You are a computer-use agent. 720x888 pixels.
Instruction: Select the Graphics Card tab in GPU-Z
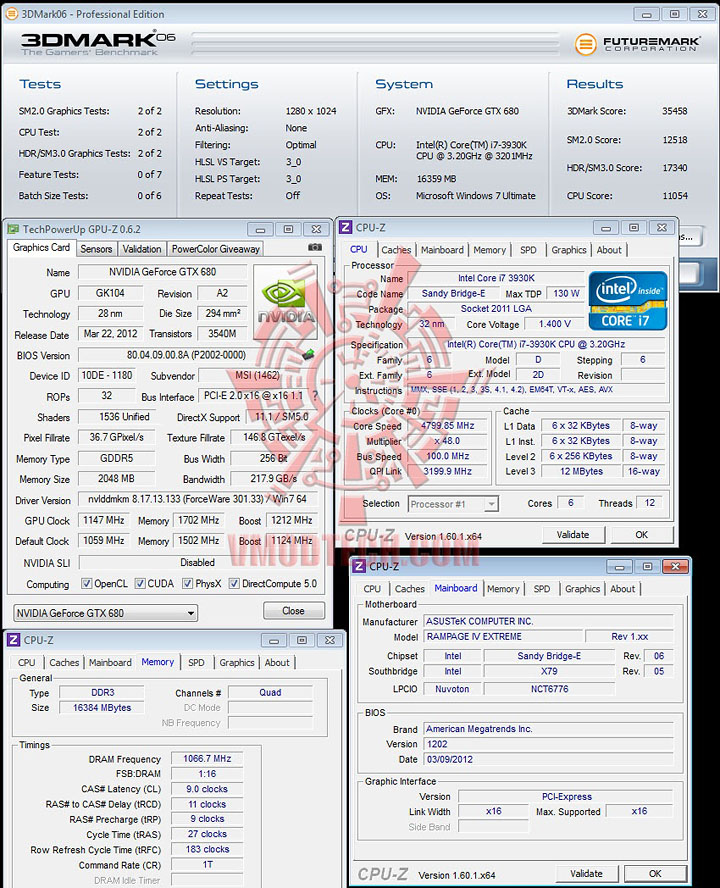pos(41,247)
